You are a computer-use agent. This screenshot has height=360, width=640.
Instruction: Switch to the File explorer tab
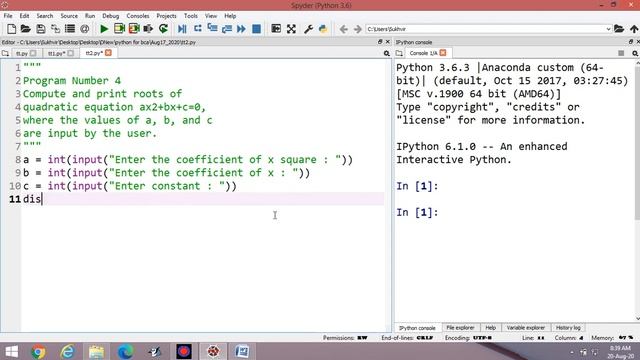(460, 328)
